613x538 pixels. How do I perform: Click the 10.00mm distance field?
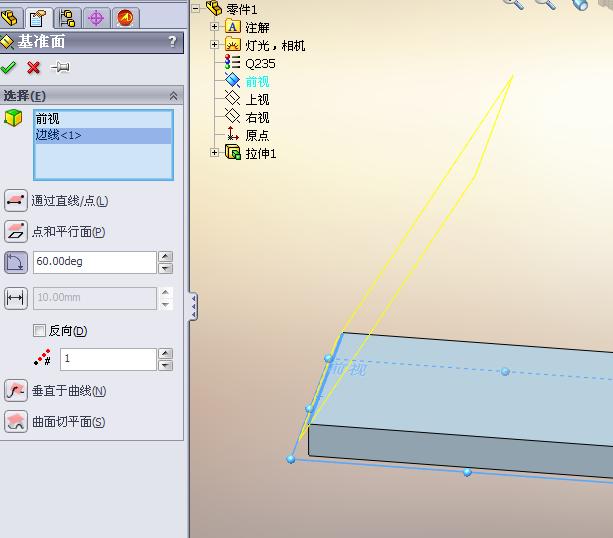(95, 298)
